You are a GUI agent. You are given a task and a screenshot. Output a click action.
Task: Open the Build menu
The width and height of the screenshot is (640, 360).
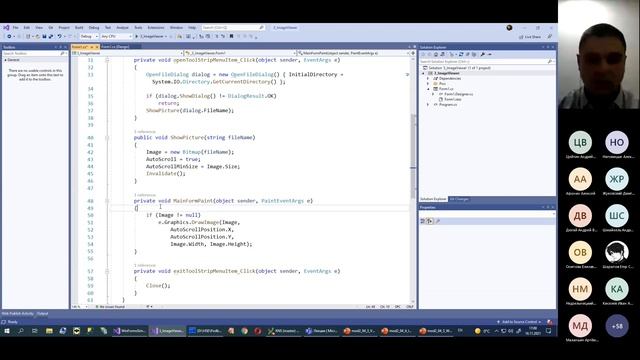pyautogui.click(x=79, y=27)
